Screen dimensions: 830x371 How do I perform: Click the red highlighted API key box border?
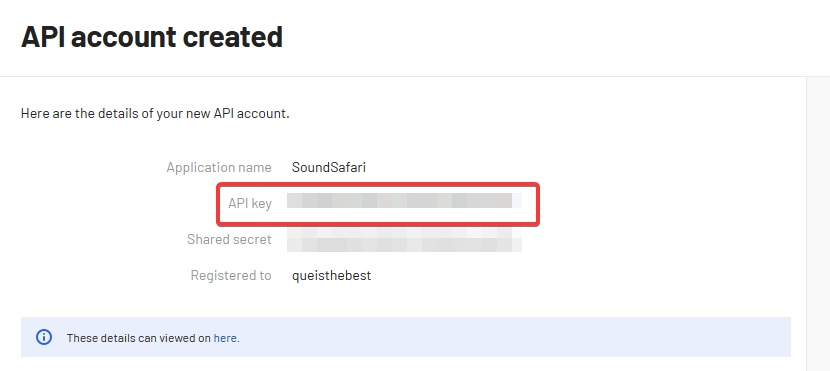click(378, 184)
